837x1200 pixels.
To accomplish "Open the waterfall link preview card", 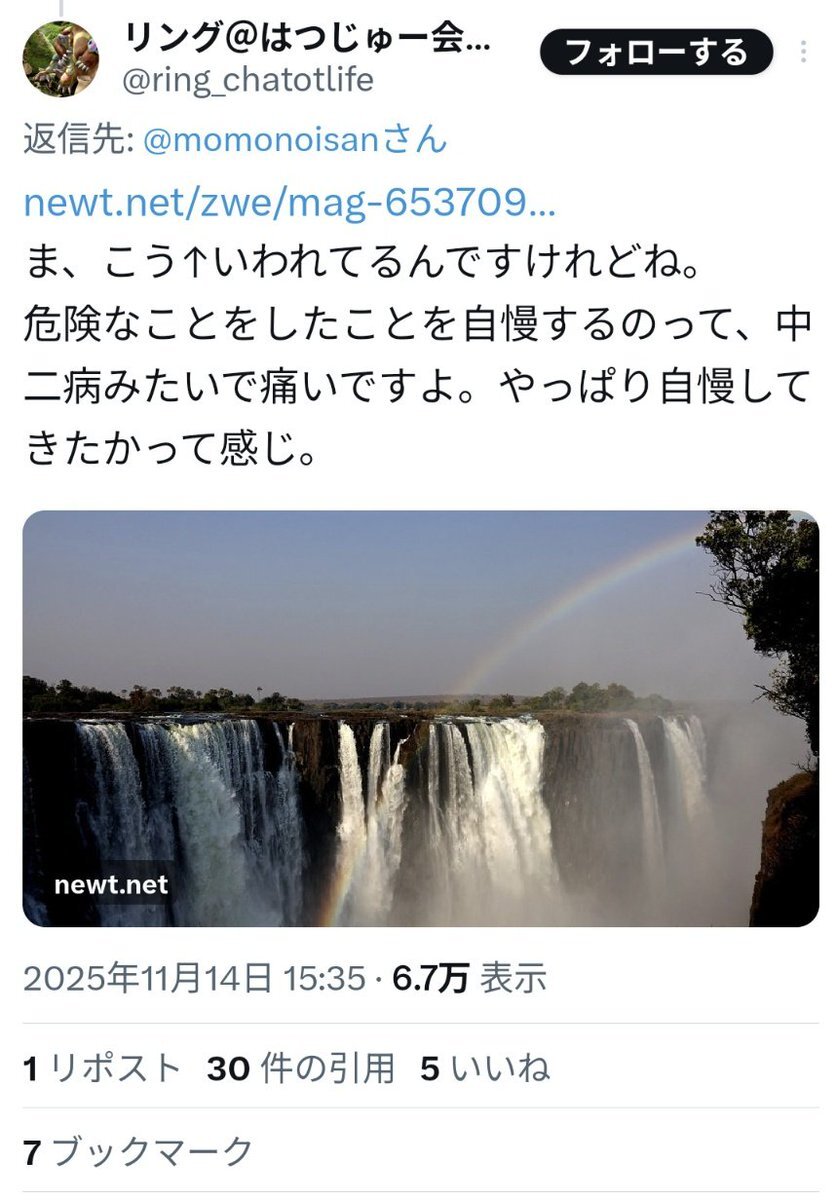I will click(420, 718).
